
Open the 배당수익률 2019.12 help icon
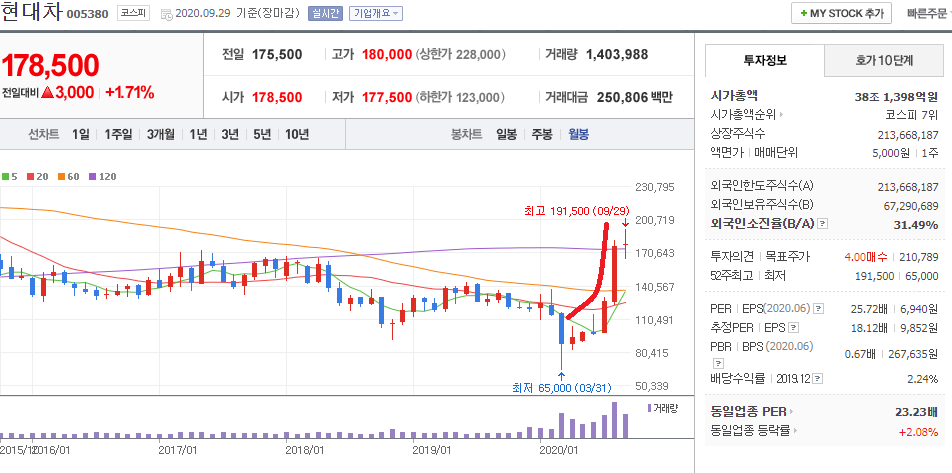pyautogui.click(x=818, y=379)
